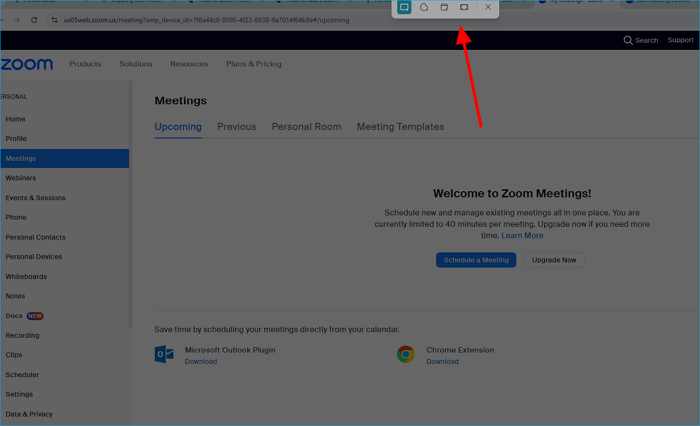Follow the Learn More link
Screen dimensions: 700x426
(522, 236)
